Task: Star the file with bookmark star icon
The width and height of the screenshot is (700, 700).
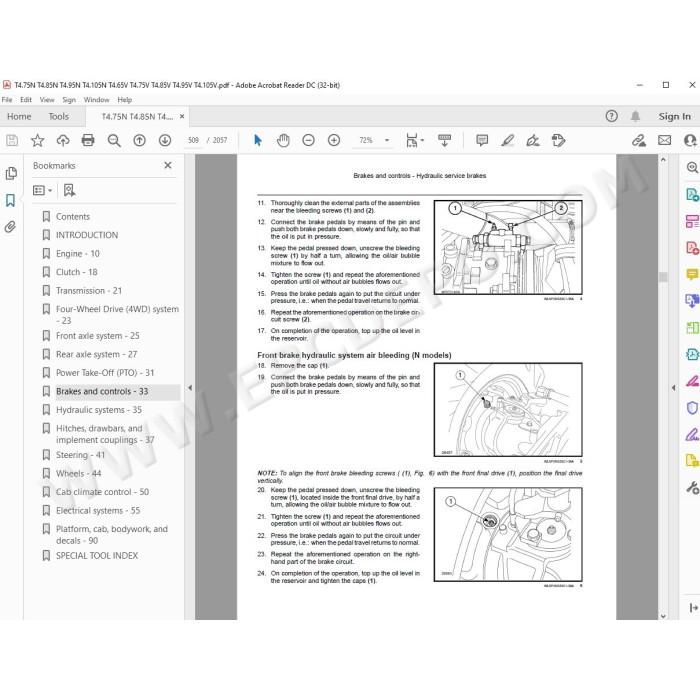Action: pyautogui.click(x=38, y=141)
